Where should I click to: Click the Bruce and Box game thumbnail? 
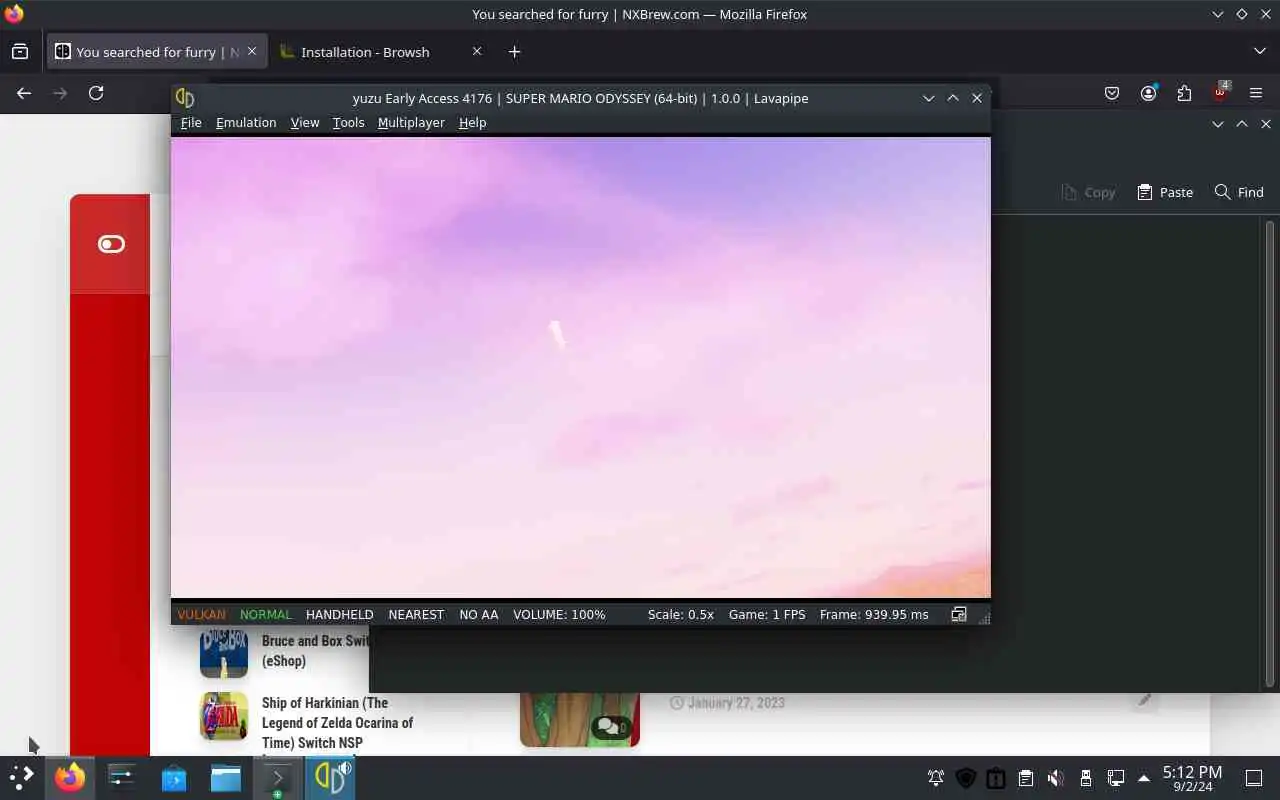point(224,652)
